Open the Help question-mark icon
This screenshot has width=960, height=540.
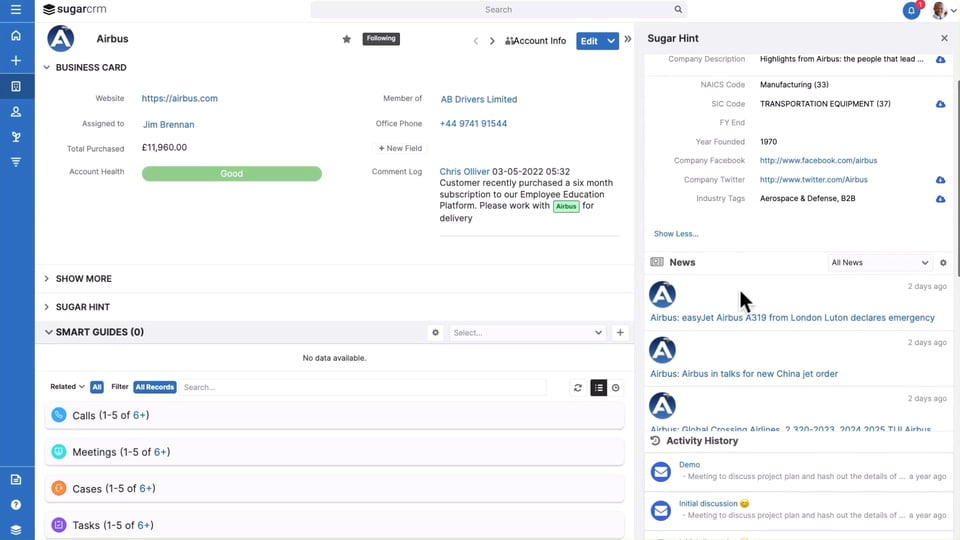(16, 504)
